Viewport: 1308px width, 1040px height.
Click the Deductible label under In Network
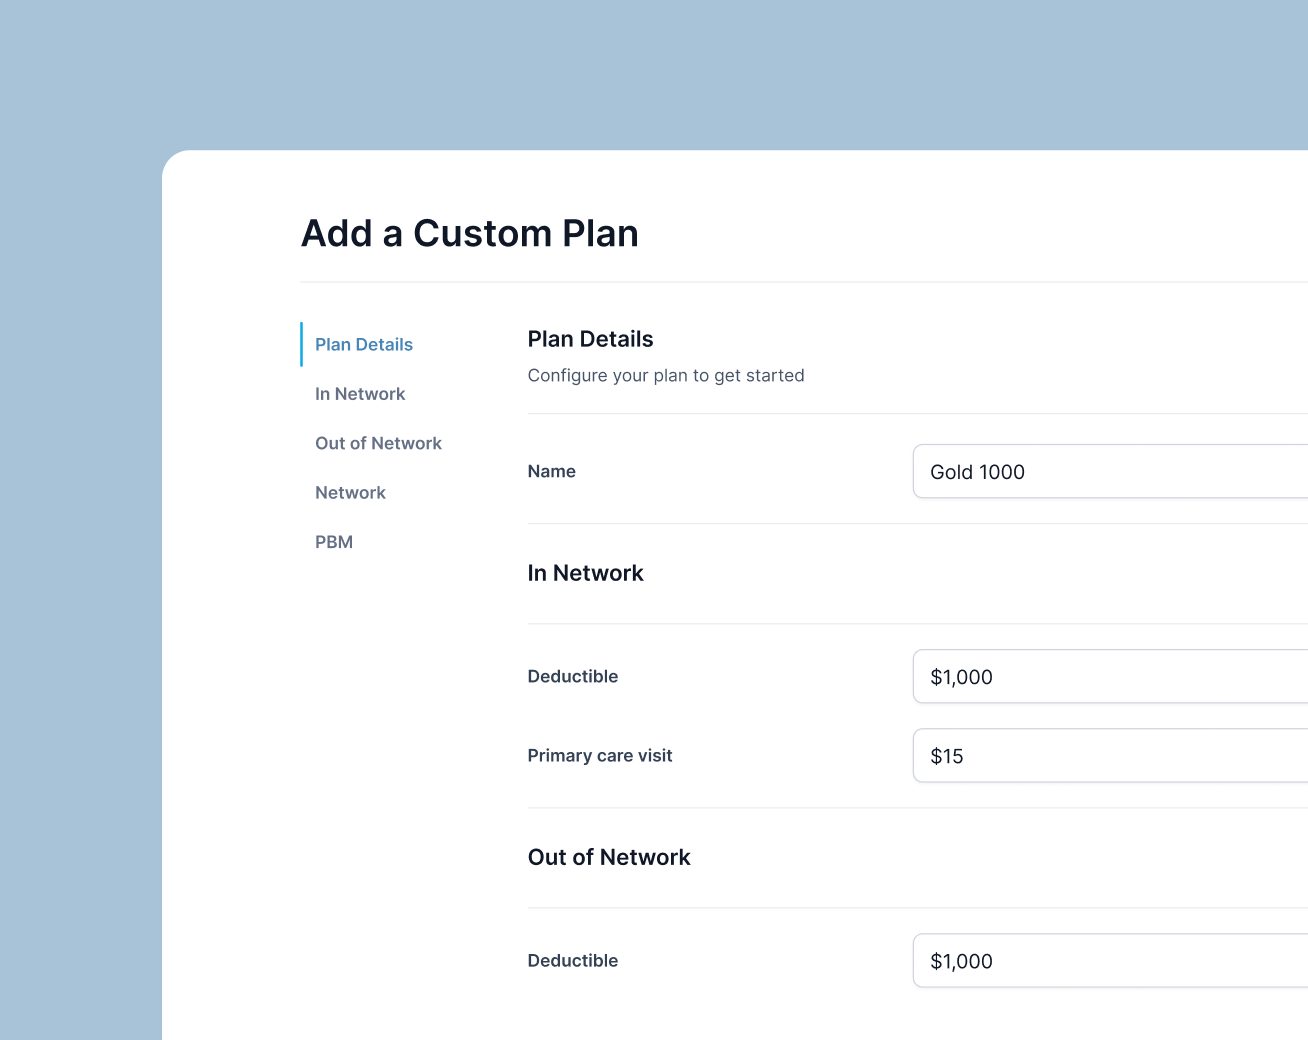tap(573, 676)
